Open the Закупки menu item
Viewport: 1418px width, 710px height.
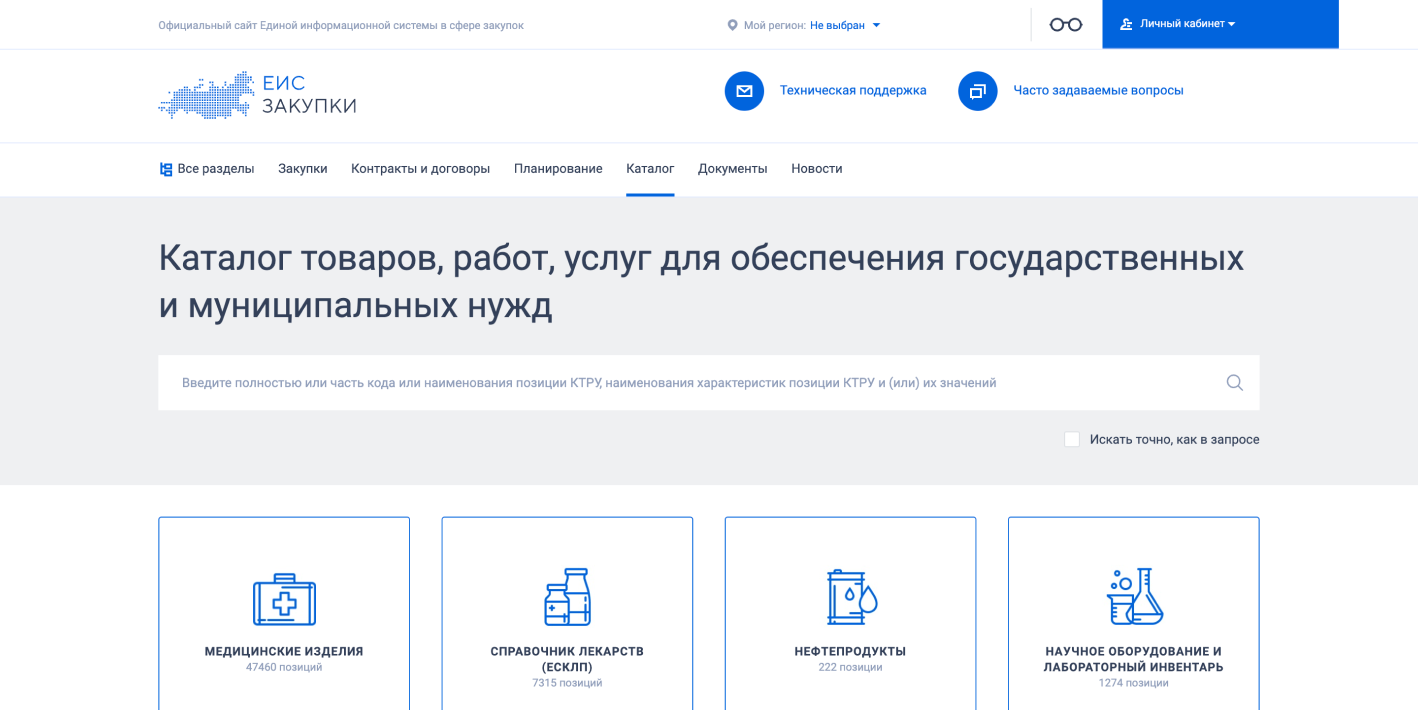pos(303,169)
